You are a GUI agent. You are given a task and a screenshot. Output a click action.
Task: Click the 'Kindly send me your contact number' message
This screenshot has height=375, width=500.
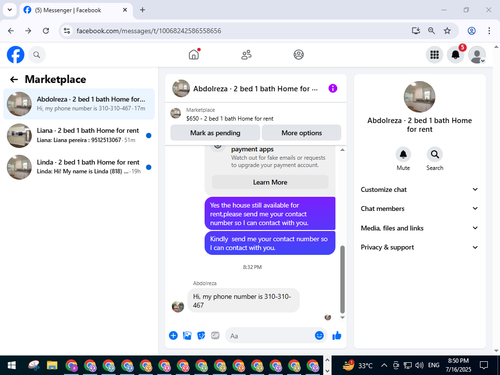pos(270,243)
